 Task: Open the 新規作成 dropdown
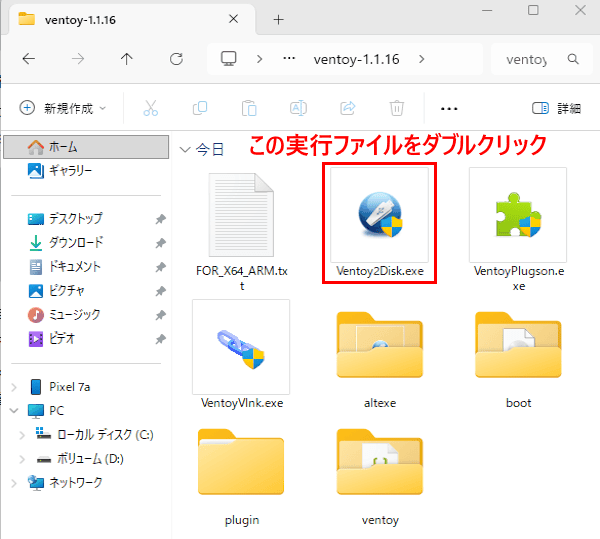tap(63, 108)
